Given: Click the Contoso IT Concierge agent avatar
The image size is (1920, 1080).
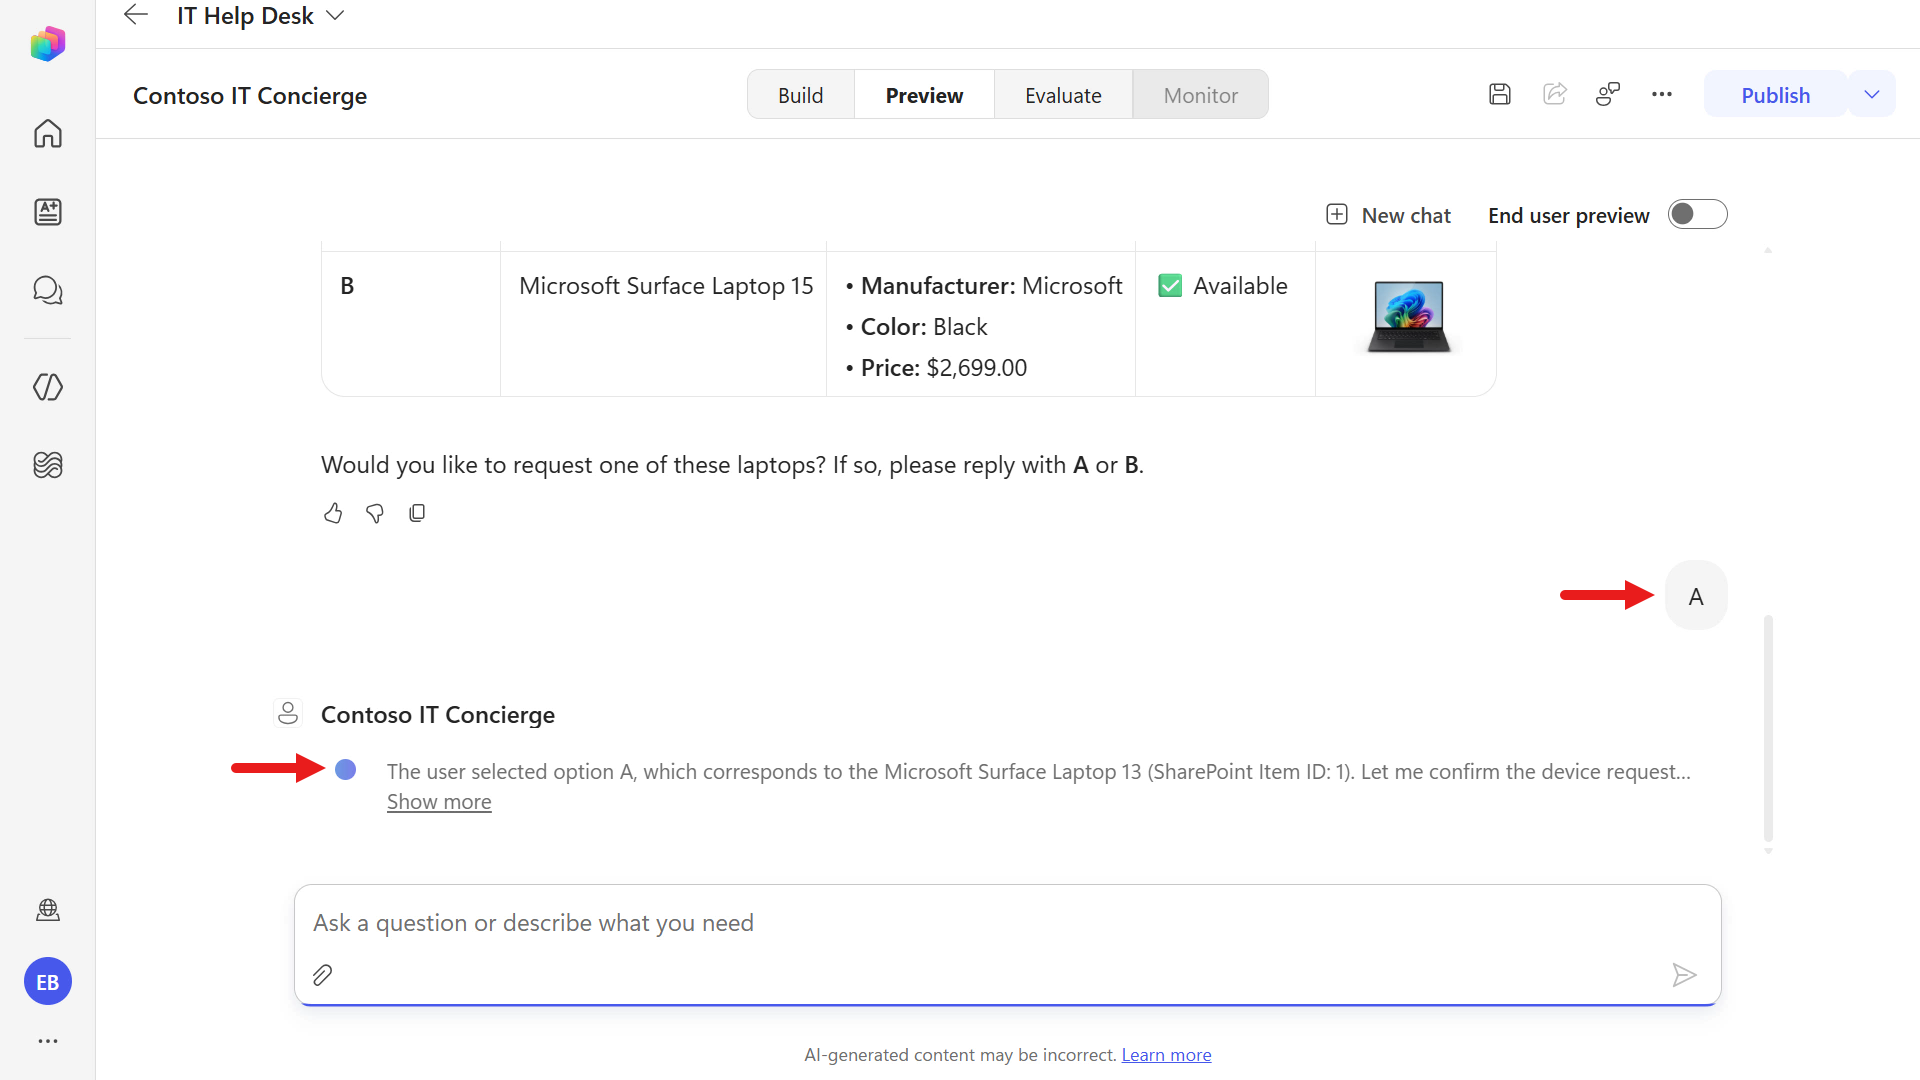Looking at the screenshot, I should pyautogui.click(x=288, y=713).
